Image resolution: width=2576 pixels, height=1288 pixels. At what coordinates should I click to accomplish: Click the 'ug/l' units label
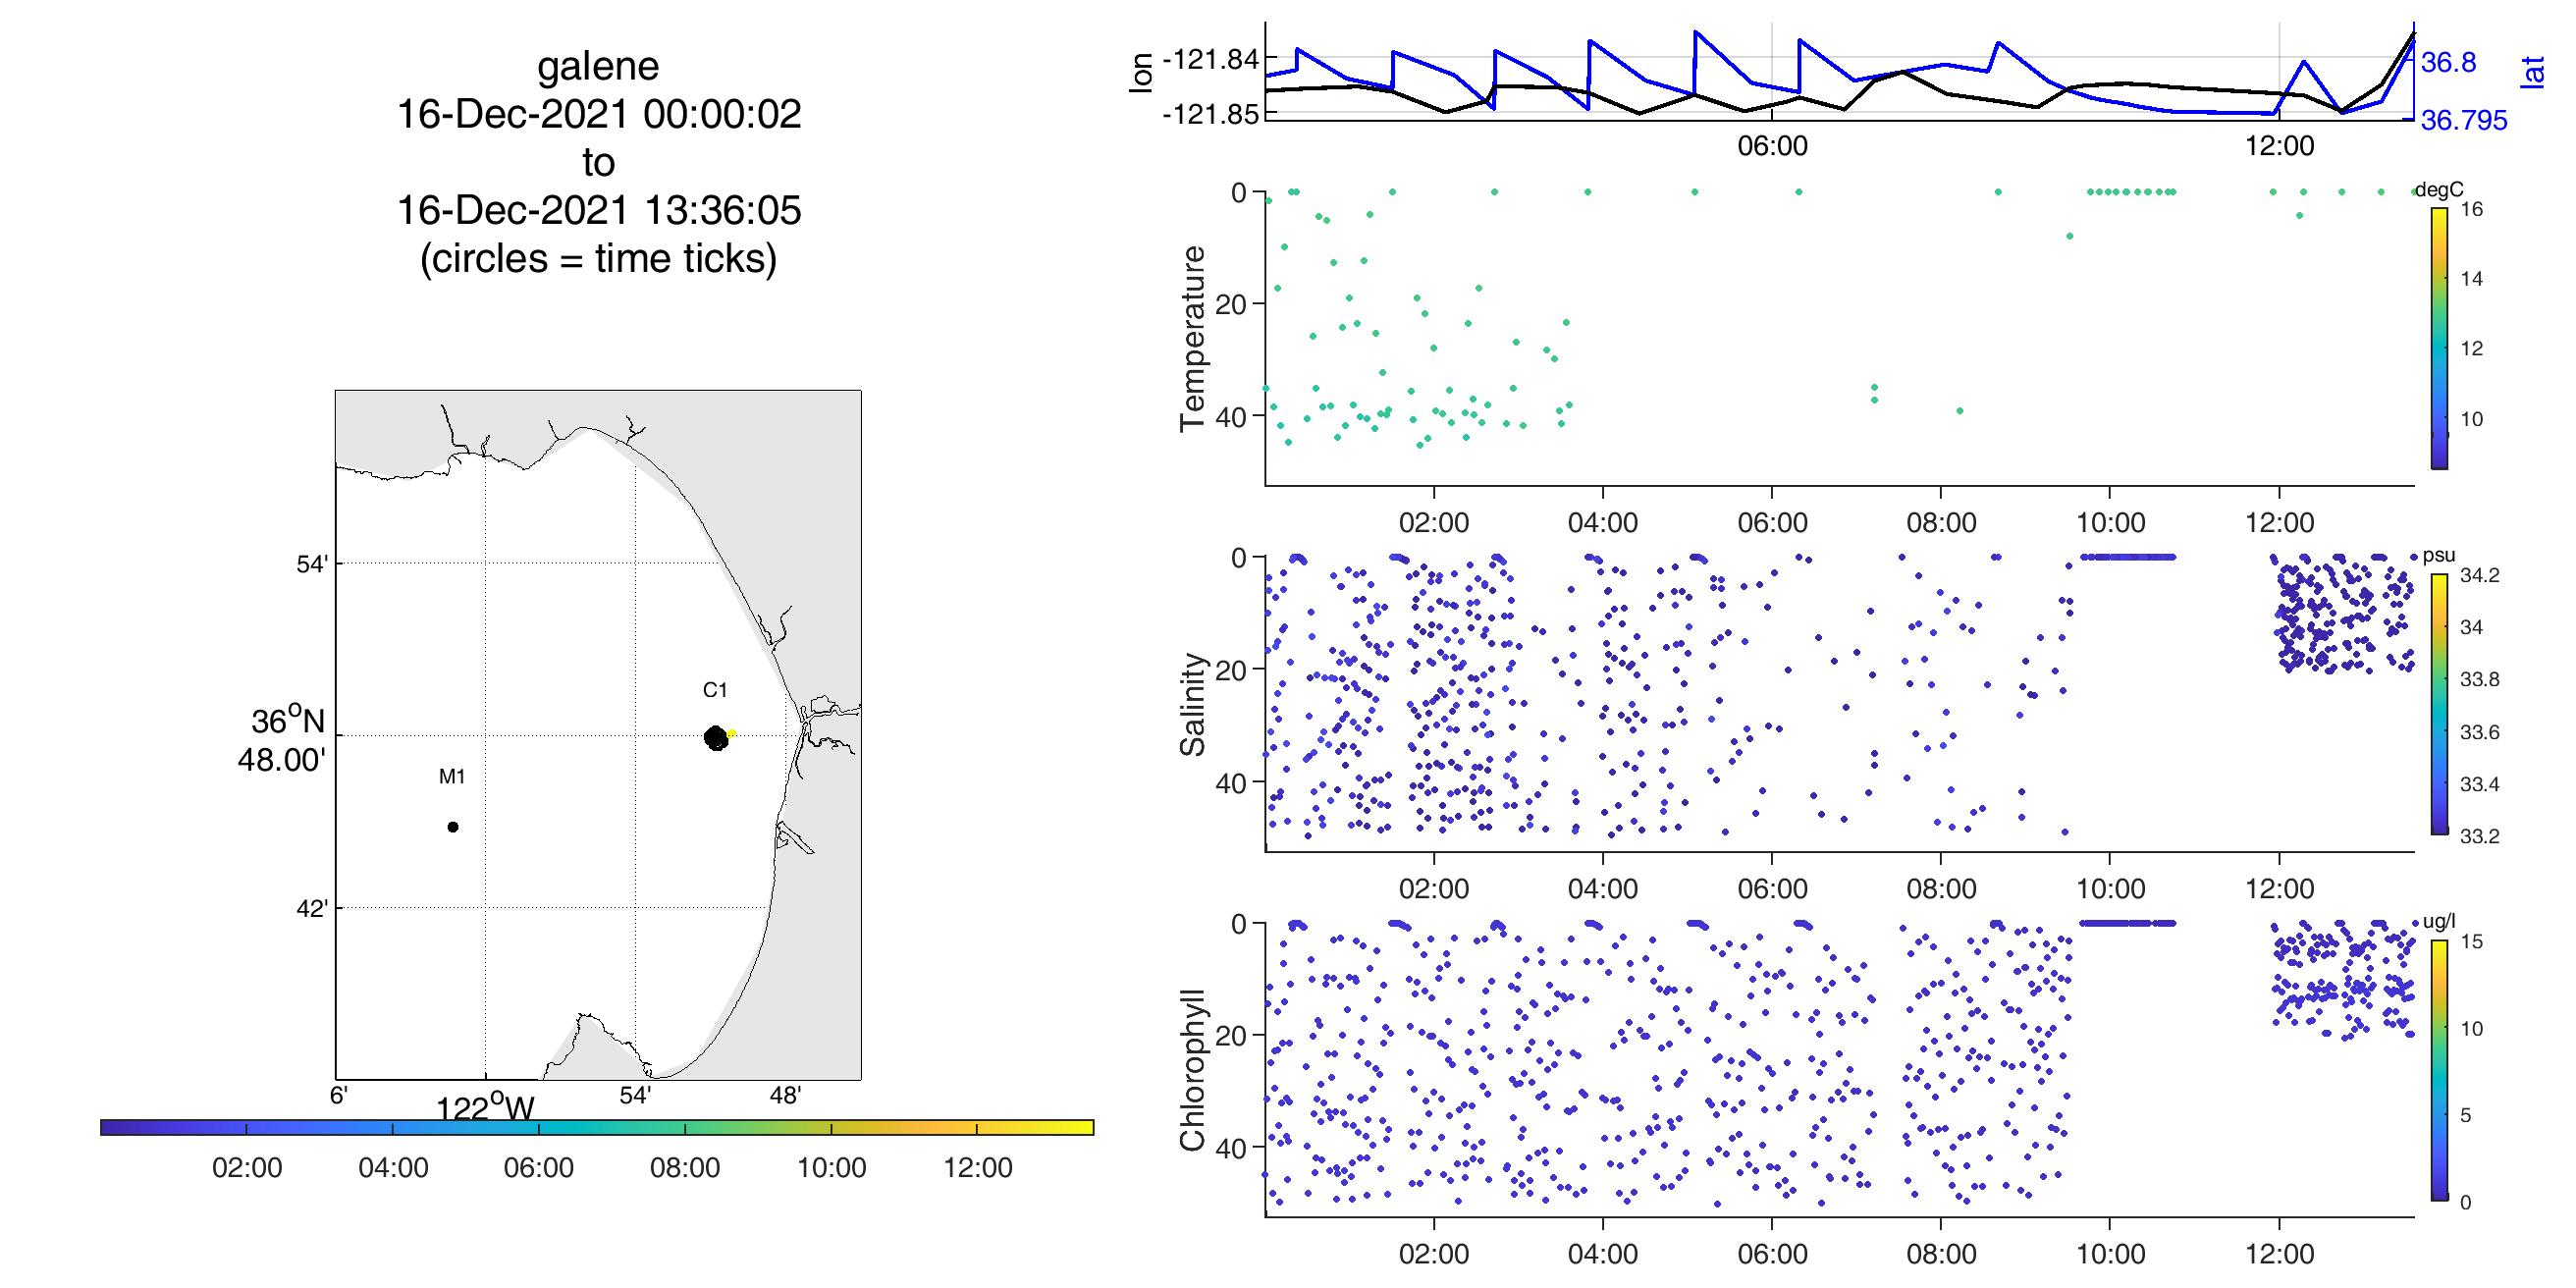coord(2439,923)
